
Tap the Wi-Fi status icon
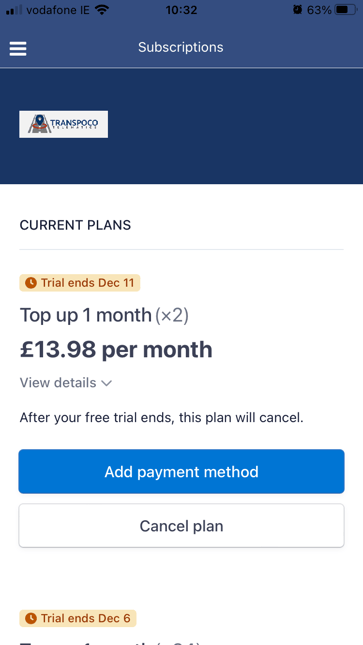(x=101, y=9)
